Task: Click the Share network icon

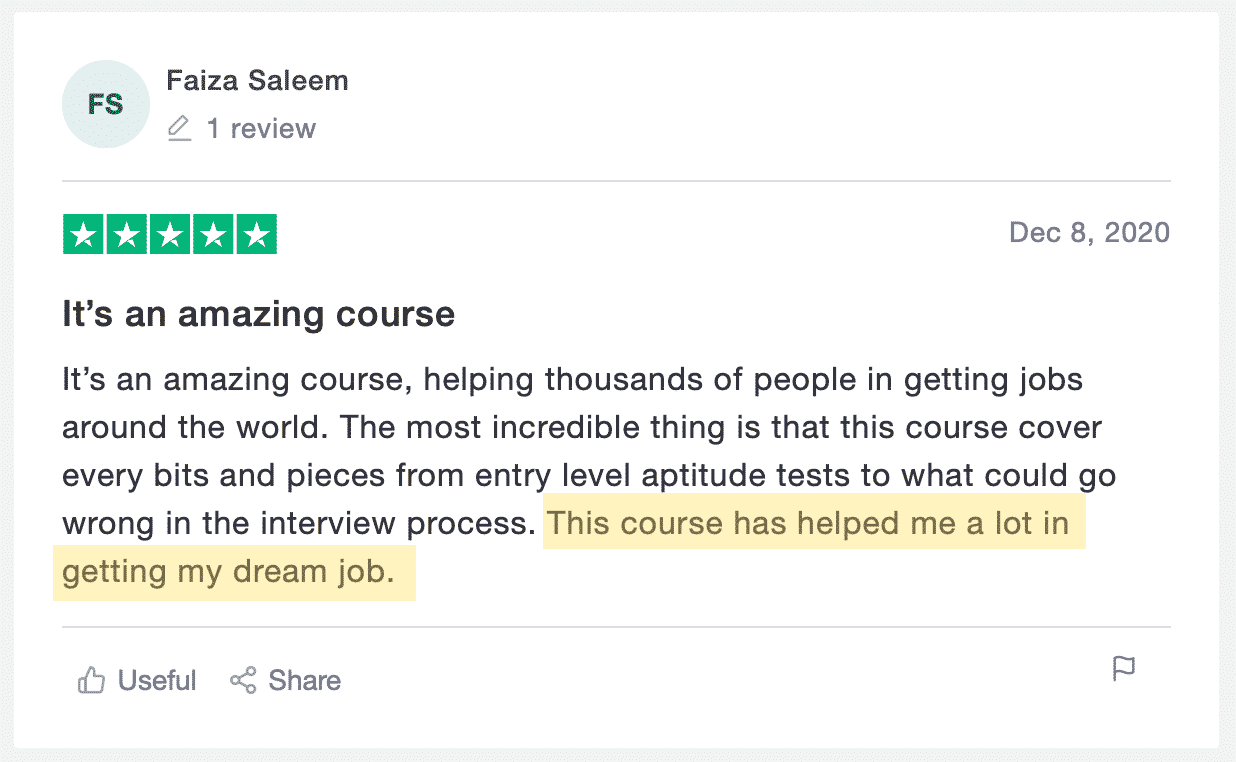Action: 243,681
